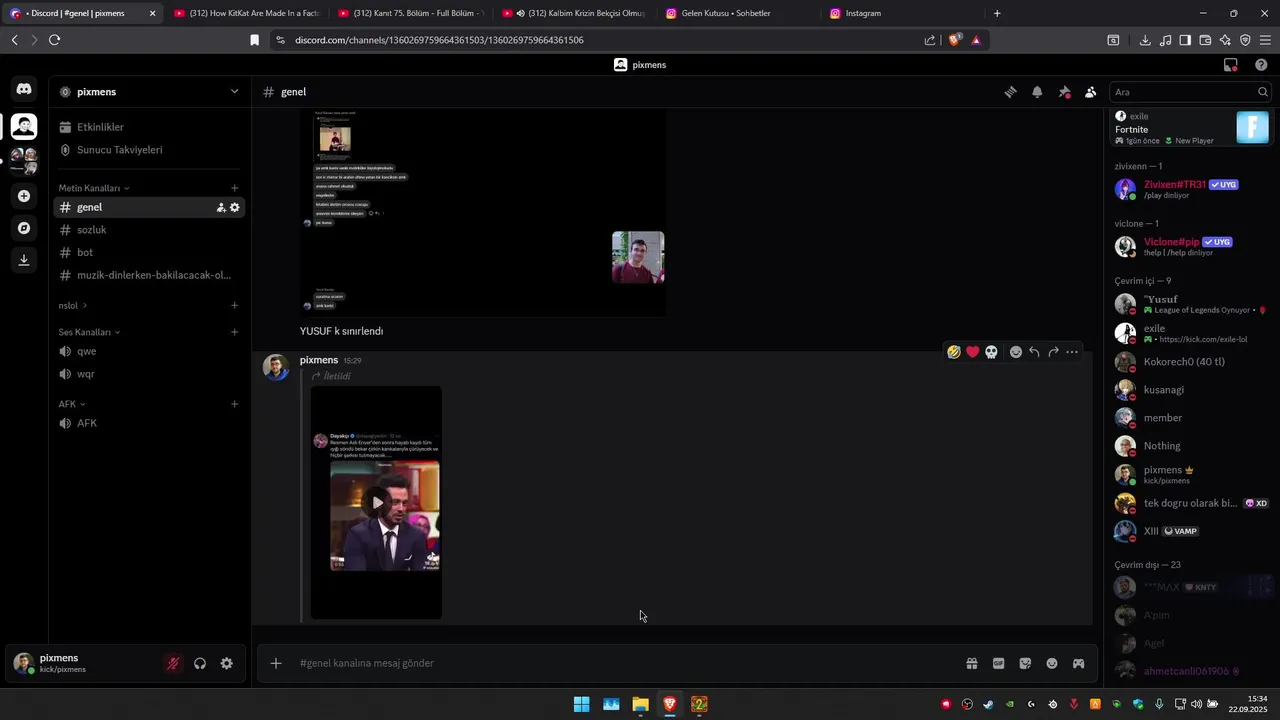Open gift icon in message bar

[971, 663]
